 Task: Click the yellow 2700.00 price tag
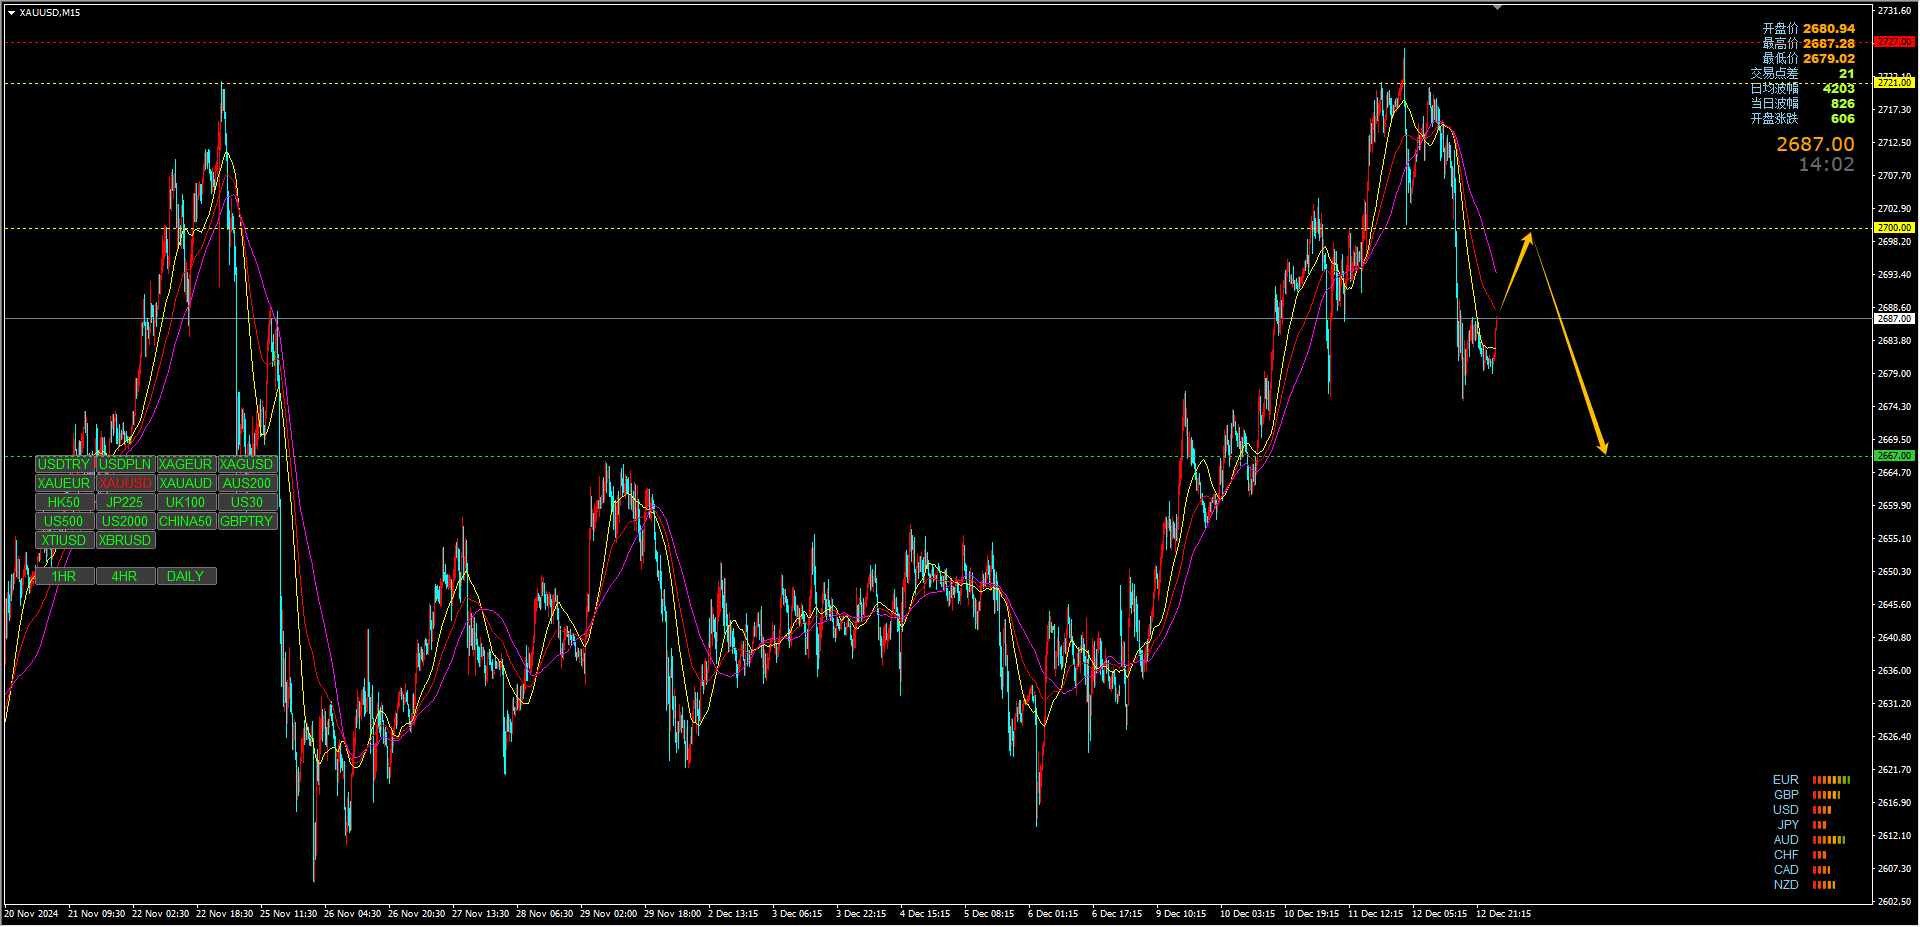[1894, 228]
